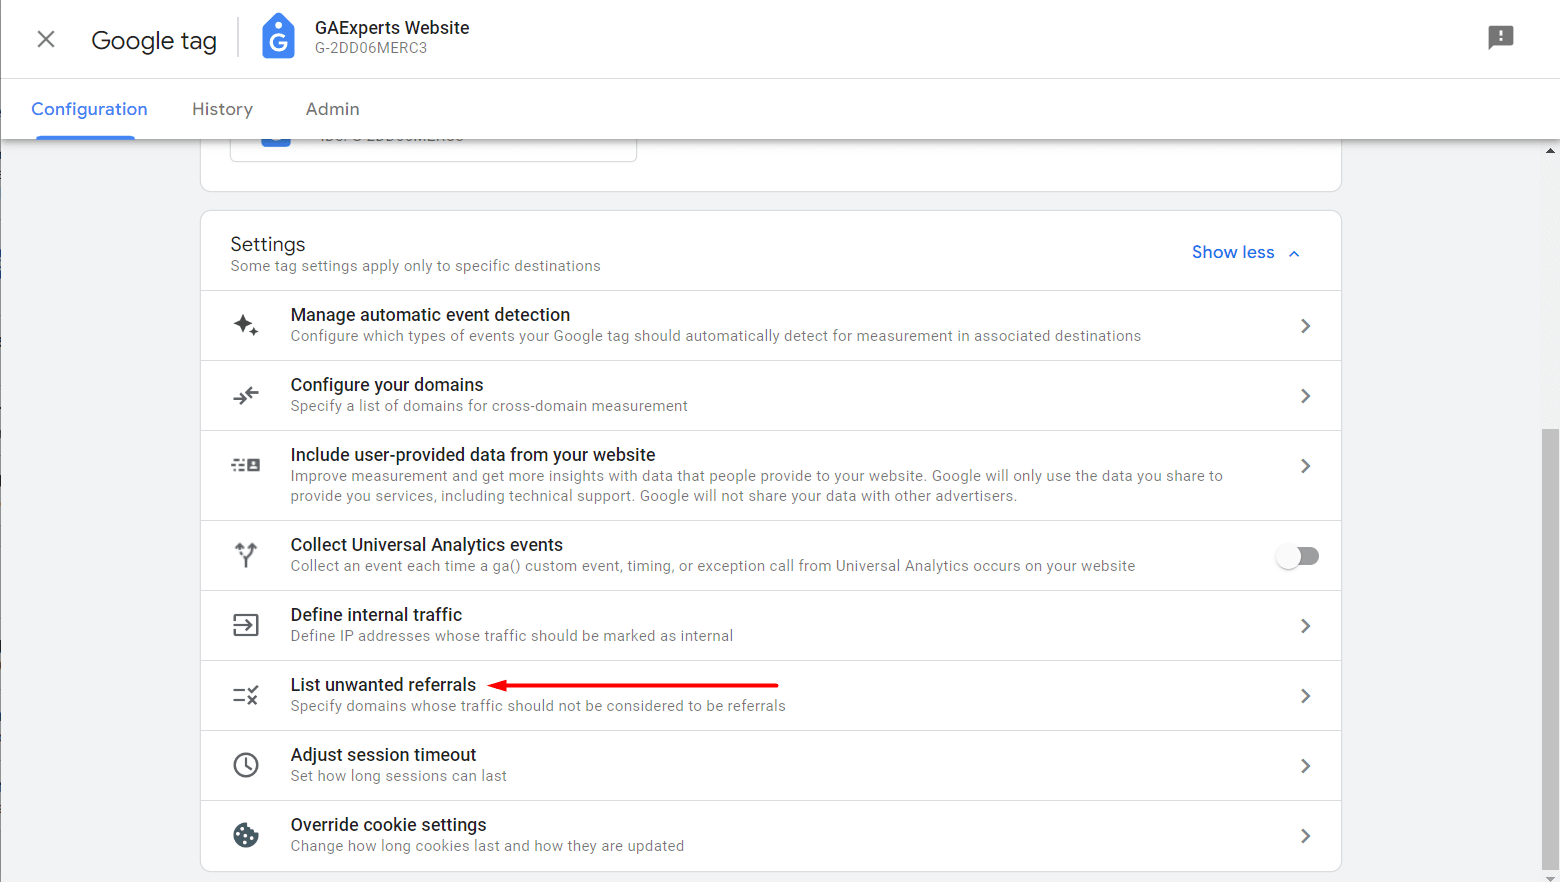The image size is (1560, 882).
Task: Click the cross-domain icon next to Configure your domains
Action: pos(246,395)
